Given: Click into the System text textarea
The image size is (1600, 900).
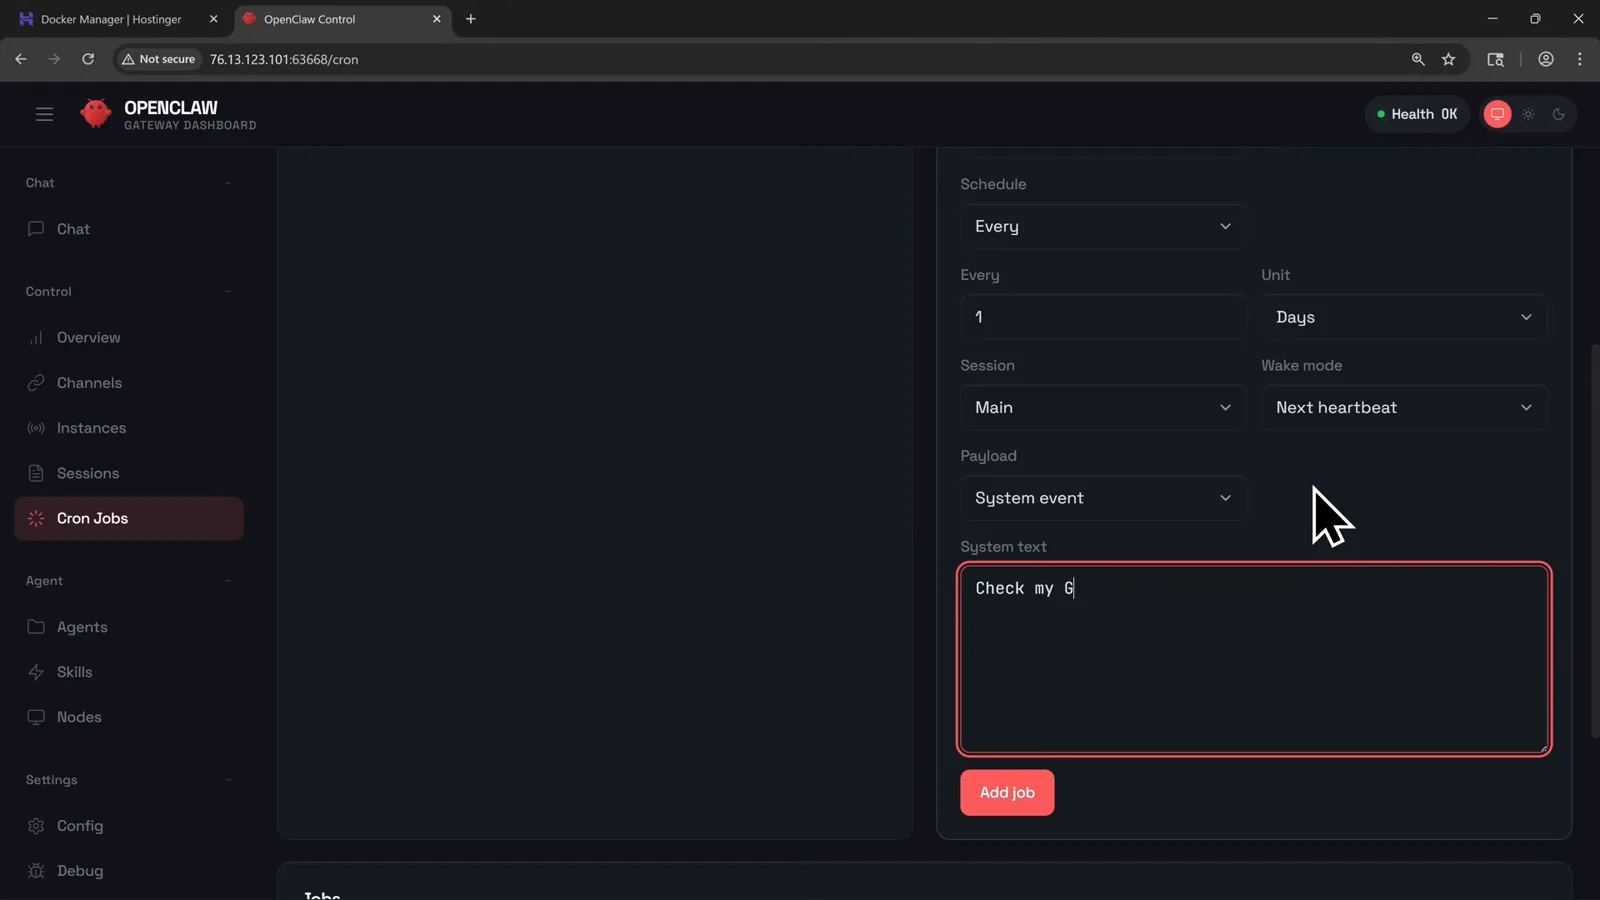Looking at the screenshot, I should coord(1254,659).
